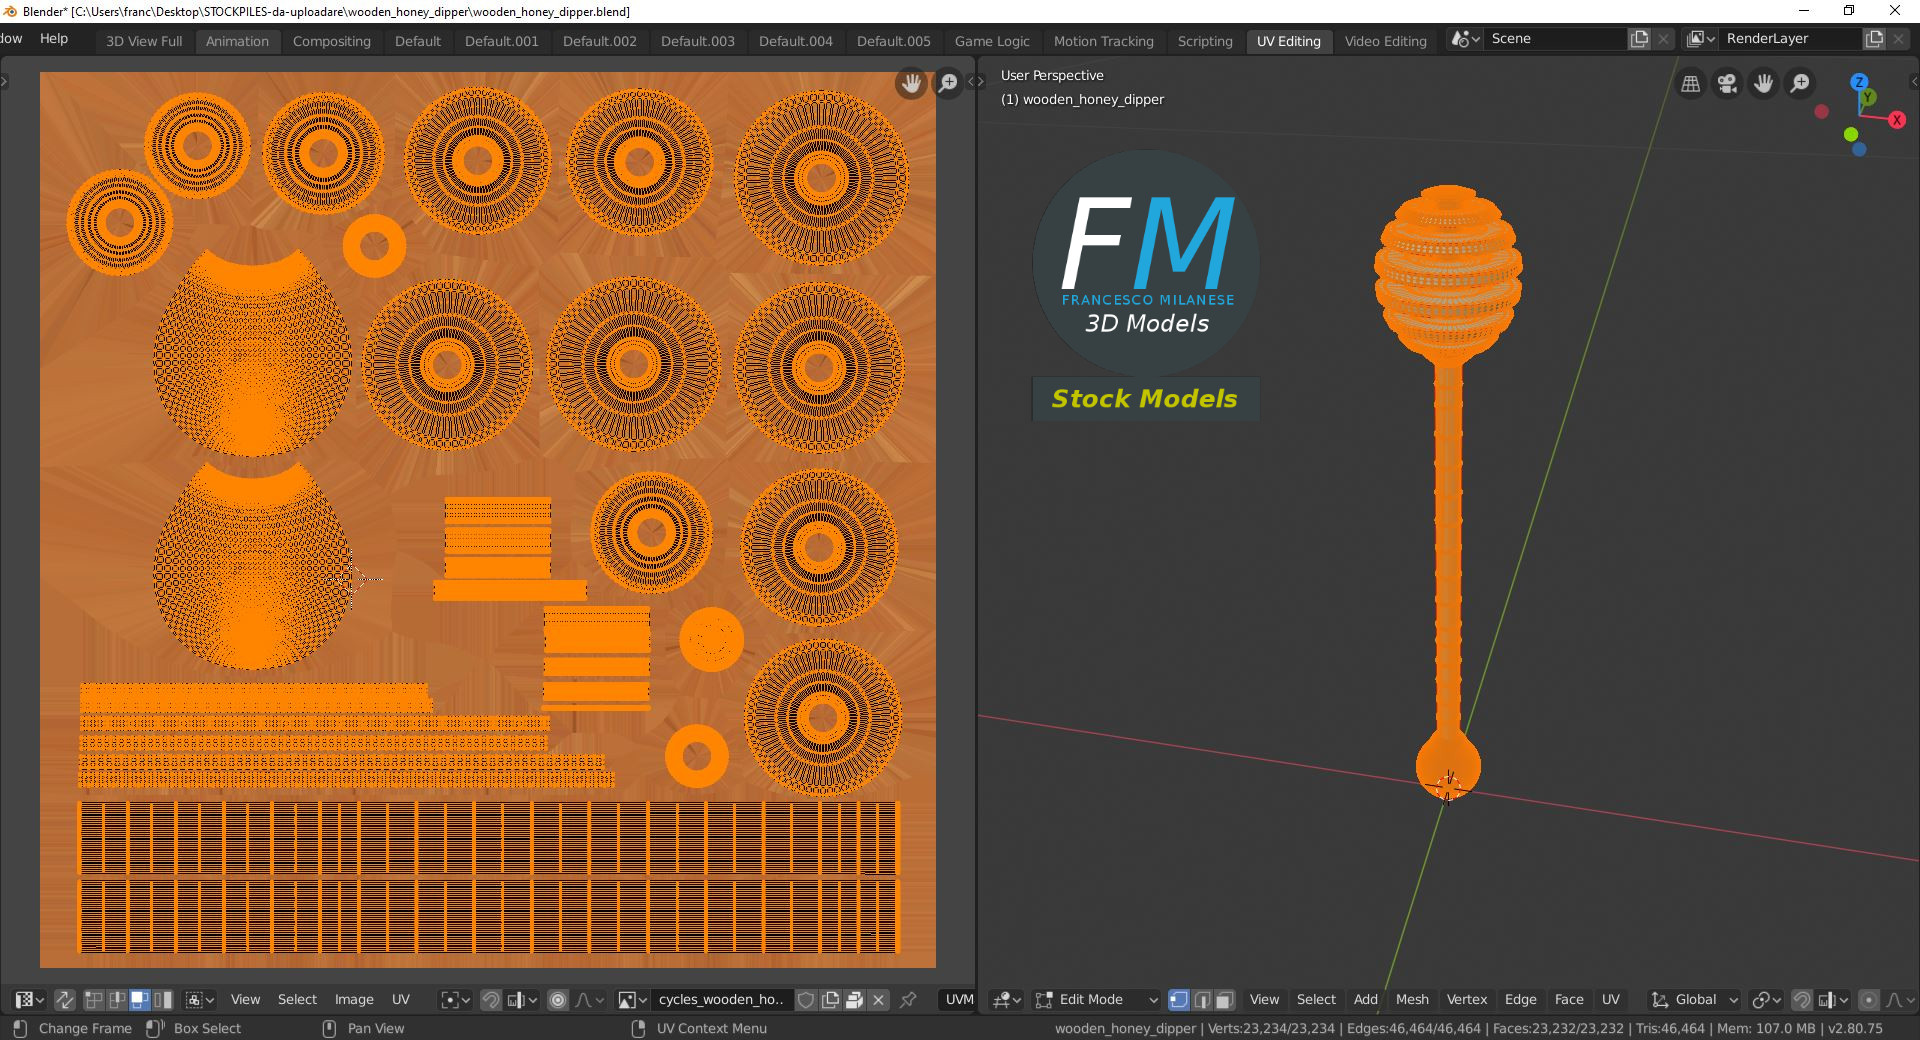The image size is (1920, 1040).
Task: Click the pan hand icon in 3D viewport
Action: tap(1763, 84)
